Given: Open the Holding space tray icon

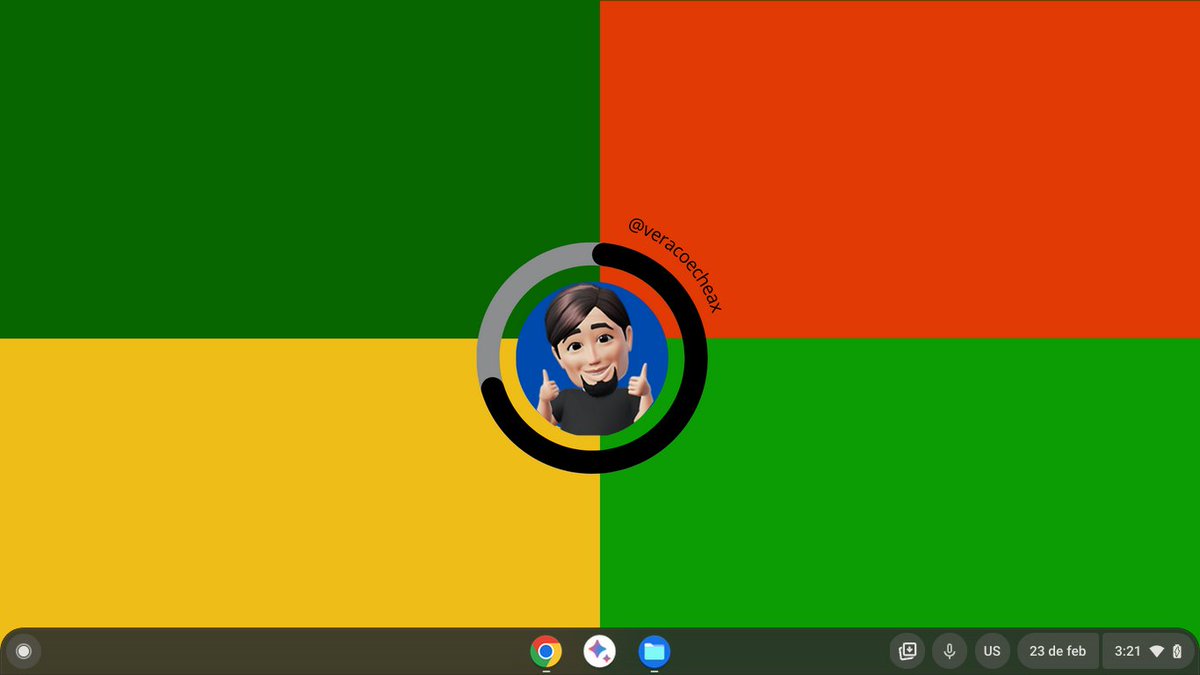Looking at the screenshot, I should click(907, 651).
